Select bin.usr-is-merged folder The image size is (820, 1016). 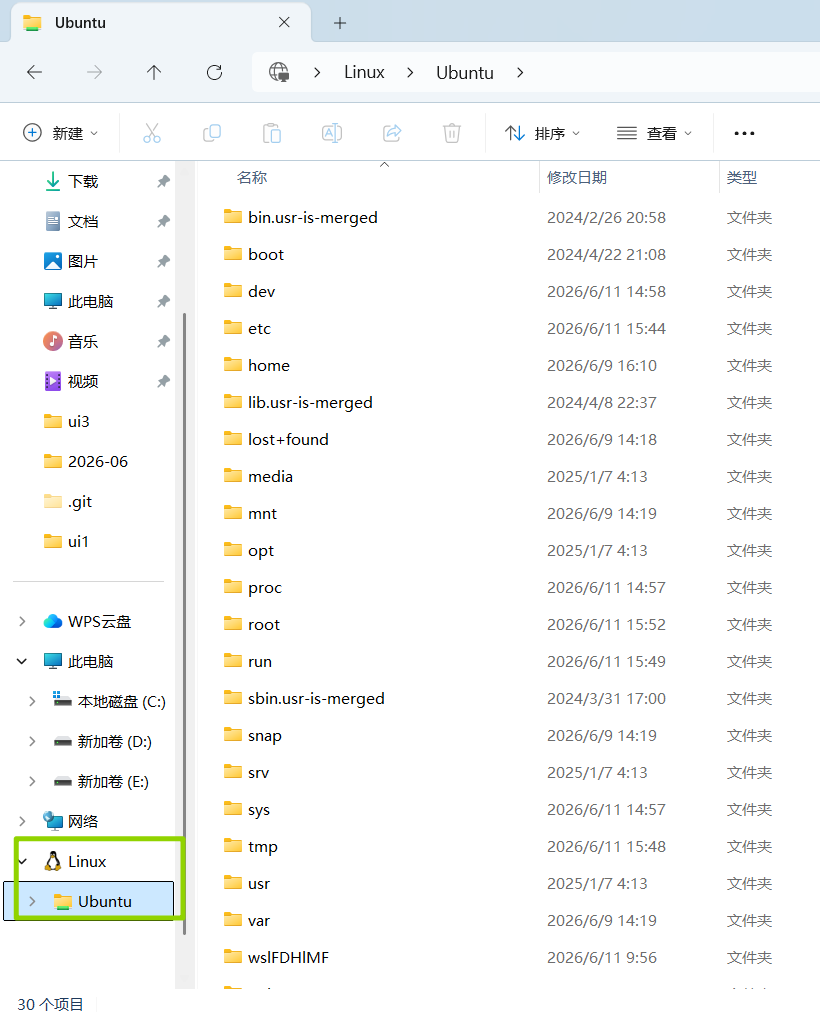312,217
